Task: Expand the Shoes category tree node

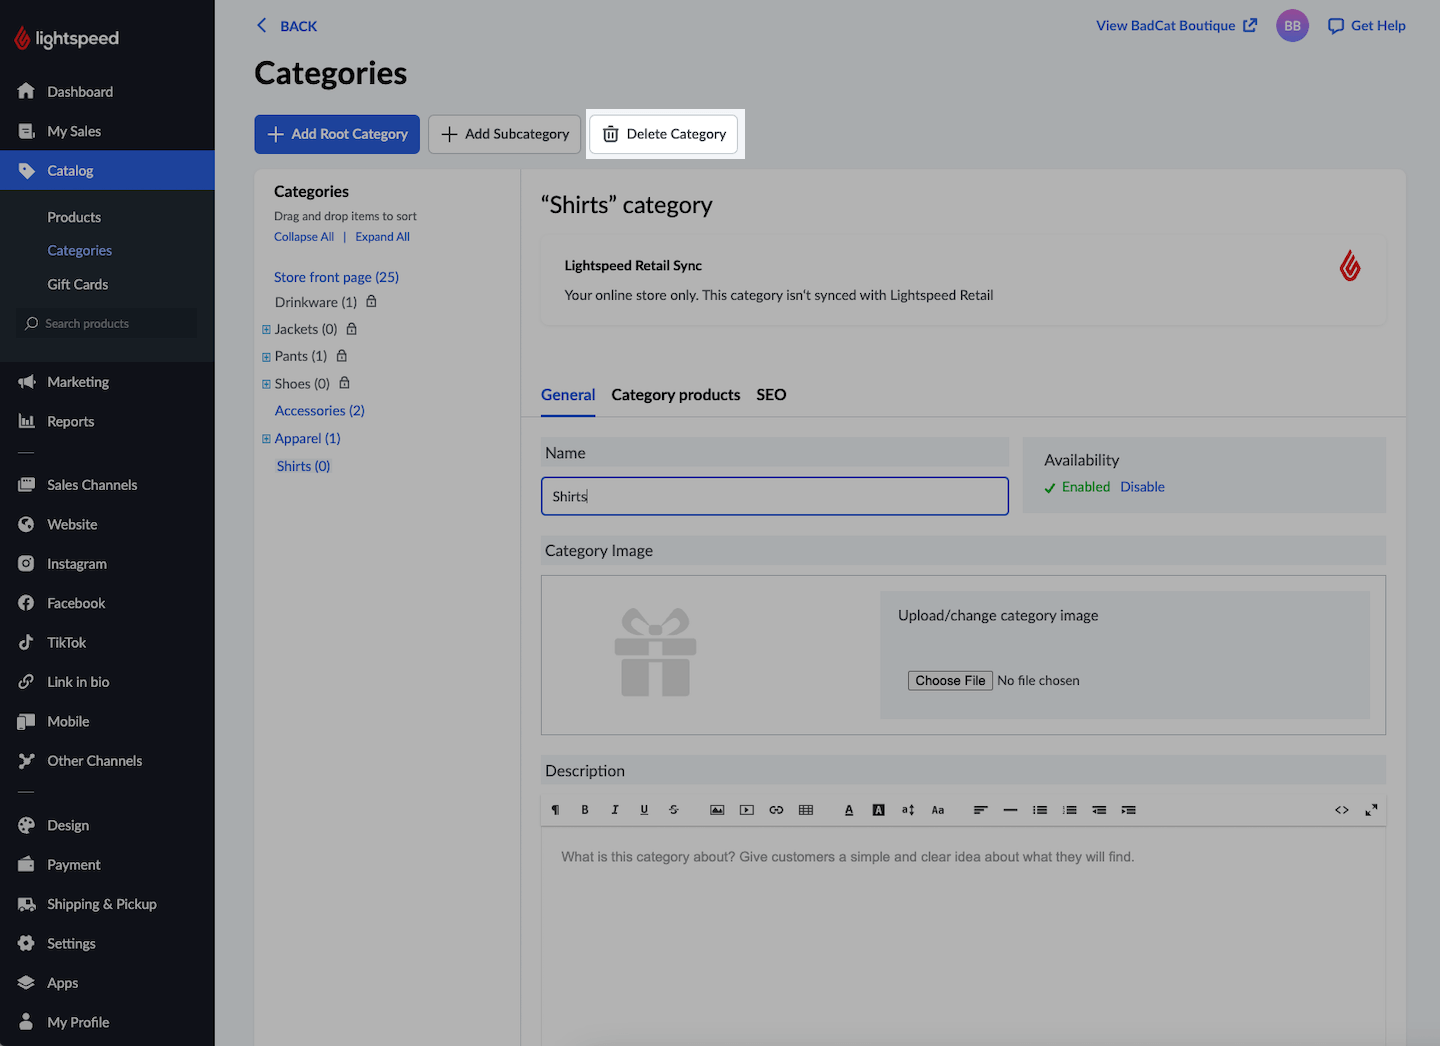Action: pyautogui.click(x=266, y=384)
